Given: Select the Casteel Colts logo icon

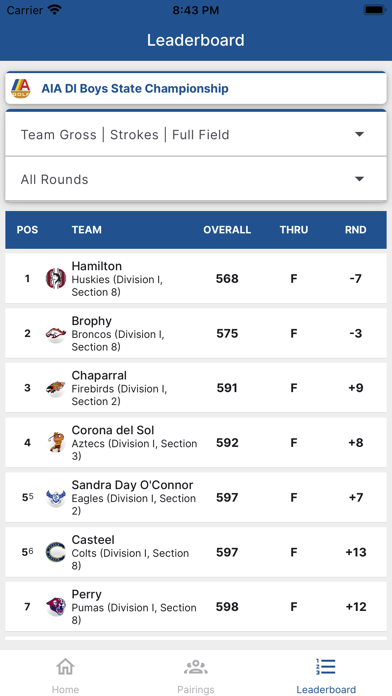Looking at the screenshot, I should tap(56, 552).
